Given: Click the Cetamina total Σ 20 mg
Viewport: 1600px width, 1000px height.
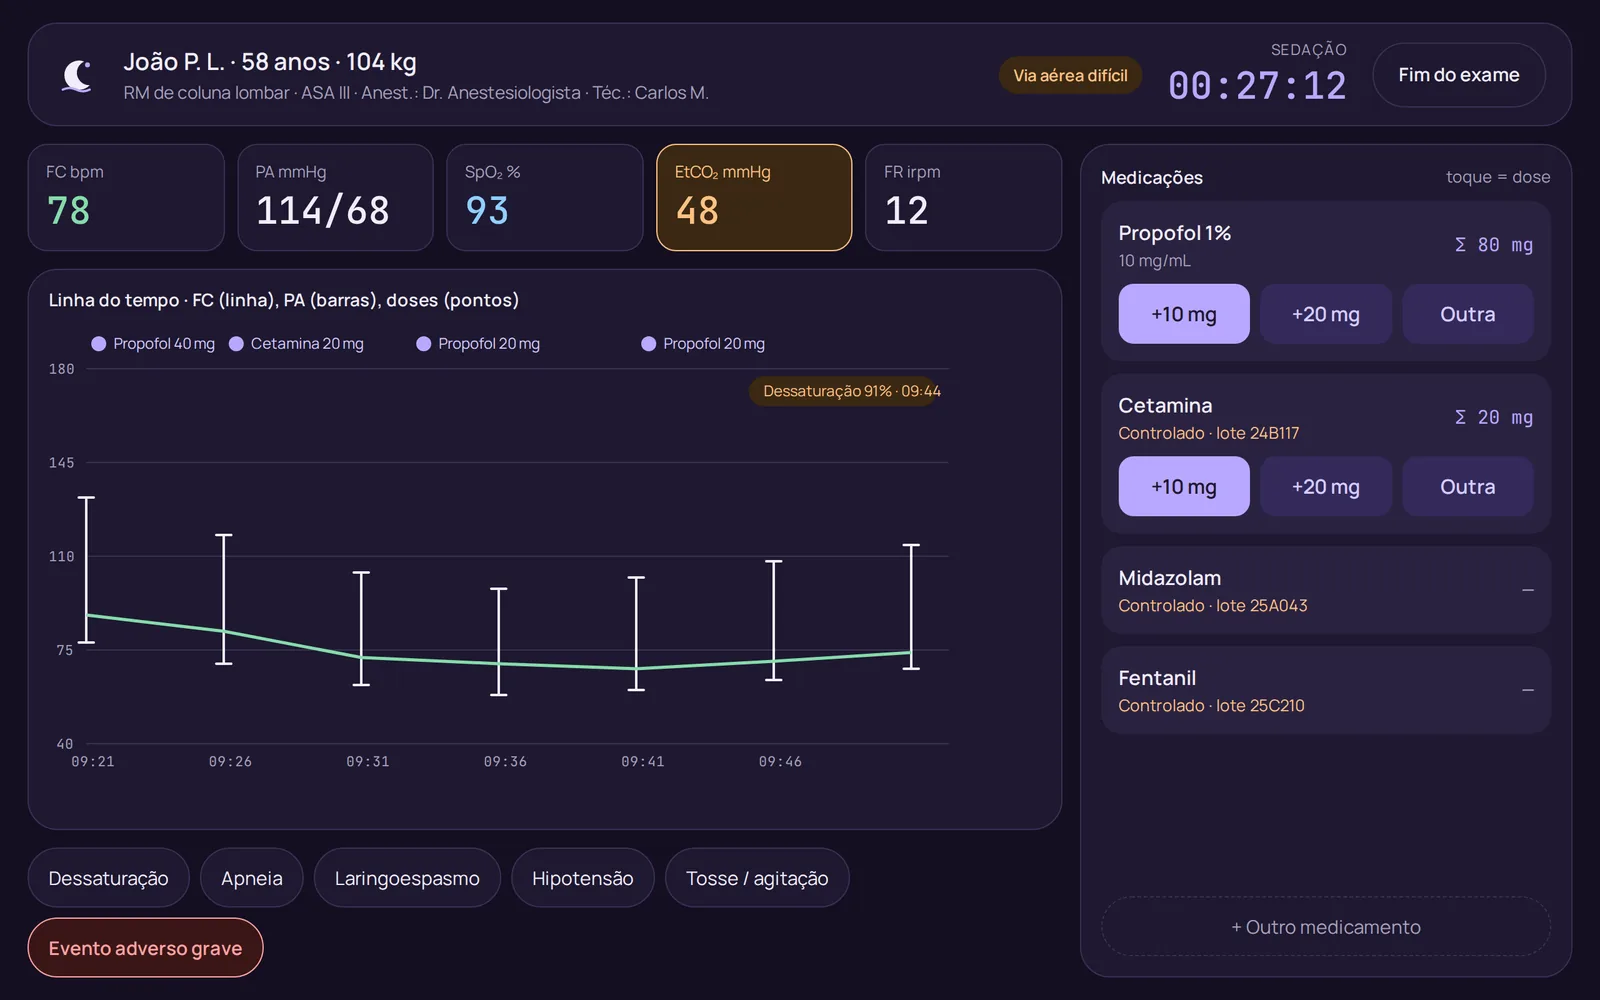Looking at the screenshot, I should (1494, 418).
